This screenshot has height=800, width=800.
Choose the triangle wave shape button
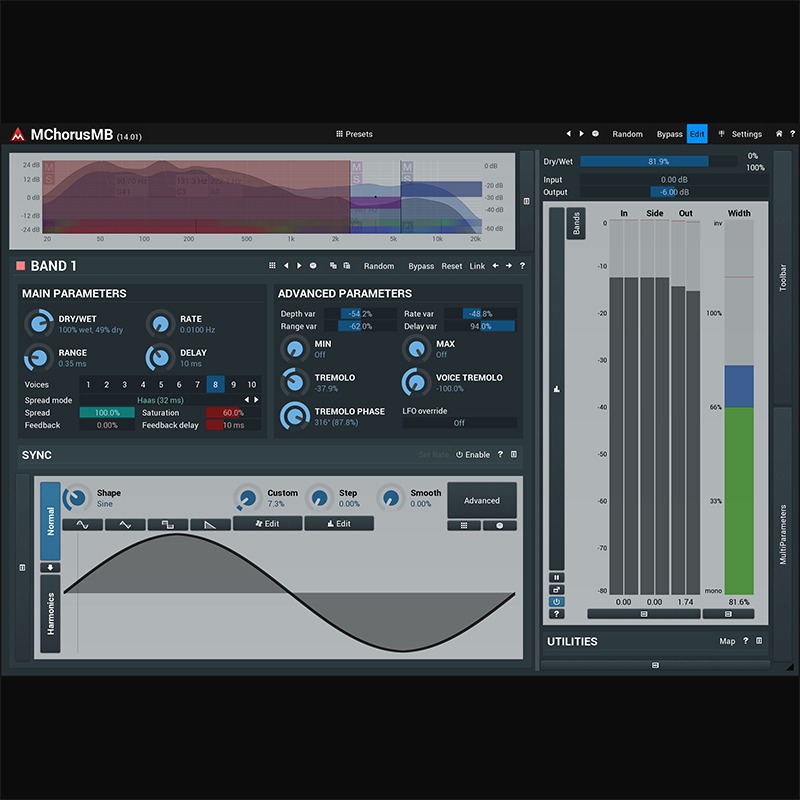click(126, 524)
